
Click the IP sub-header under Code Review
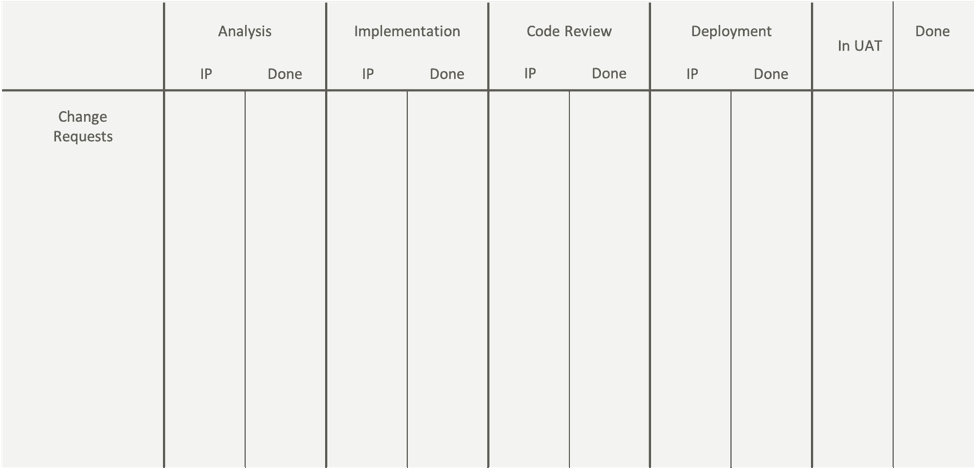pos(530,73)
